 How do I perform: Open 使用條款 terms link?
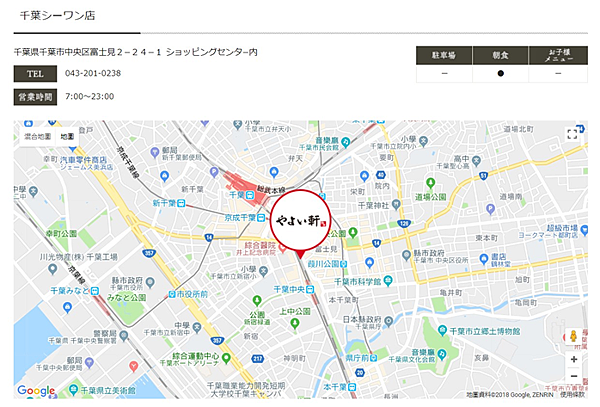572,394
